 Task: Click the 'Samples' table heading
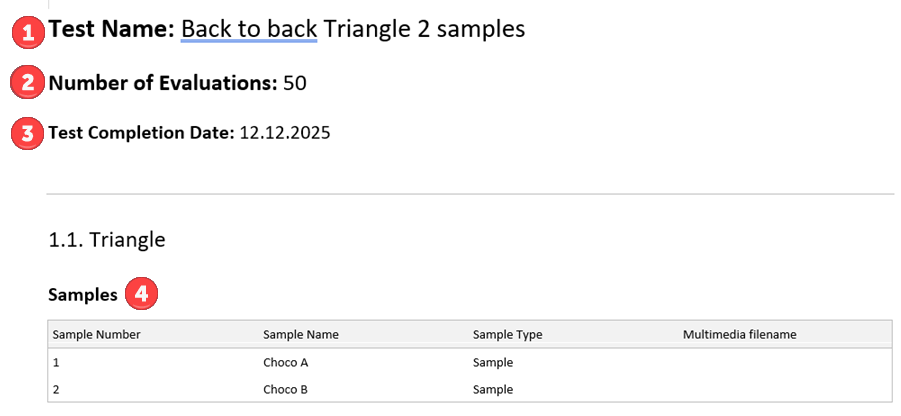click(x=83, y=295)
